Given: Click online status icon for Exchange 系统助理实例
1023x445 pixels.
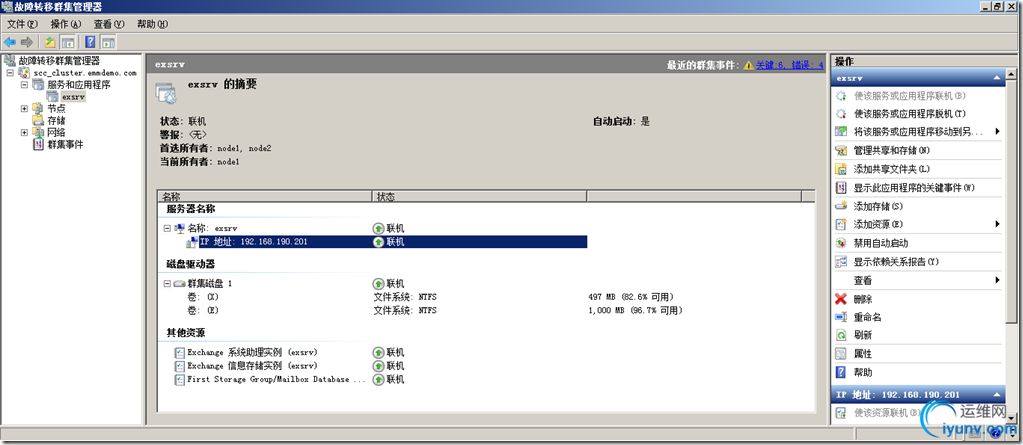Looking at the screenshot, I should (x=378, y=352).
